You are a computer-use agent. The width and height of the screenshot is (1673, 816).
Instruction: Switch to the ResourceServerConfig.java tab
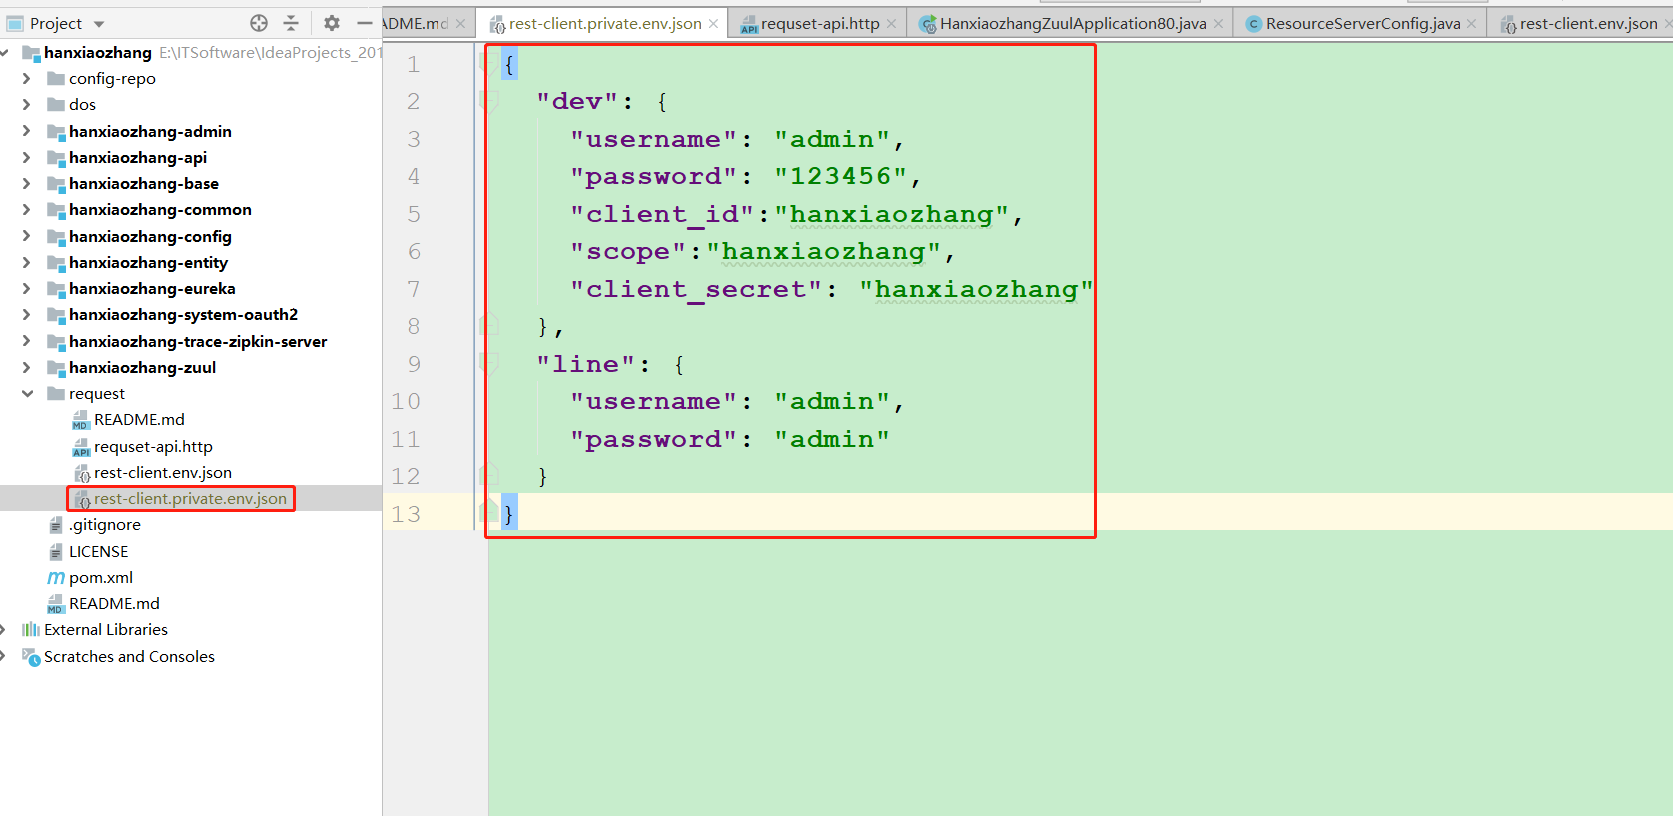coord(1361,24)
